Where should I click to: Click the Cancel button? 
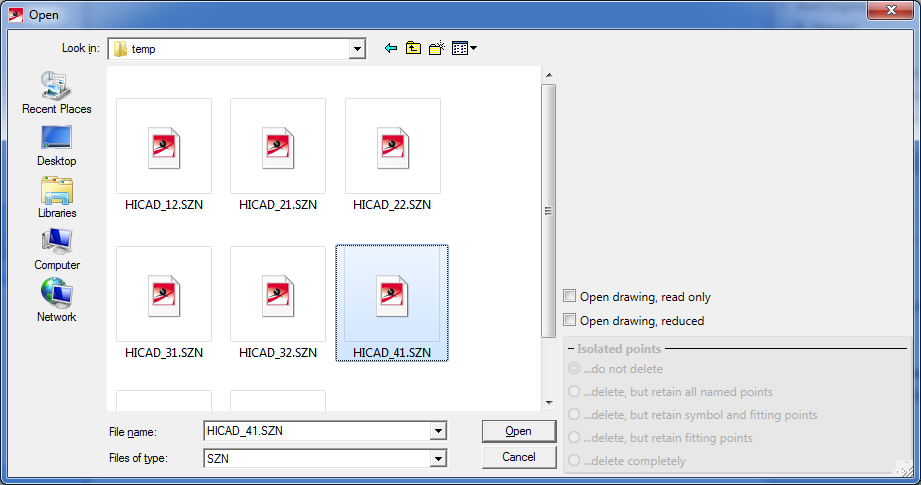(x=519, y=457)
